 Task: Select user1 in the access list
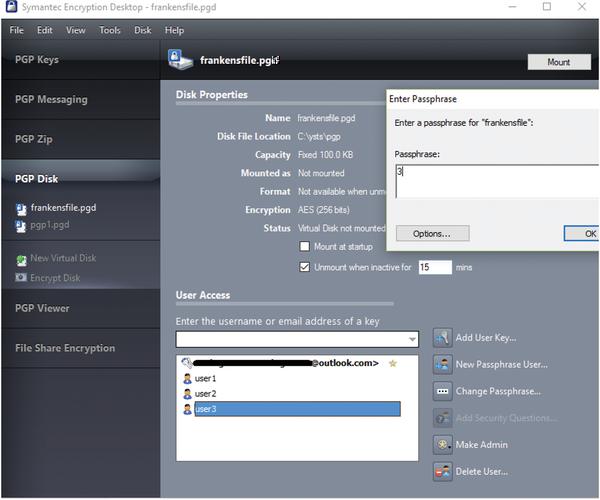point(205,379)
